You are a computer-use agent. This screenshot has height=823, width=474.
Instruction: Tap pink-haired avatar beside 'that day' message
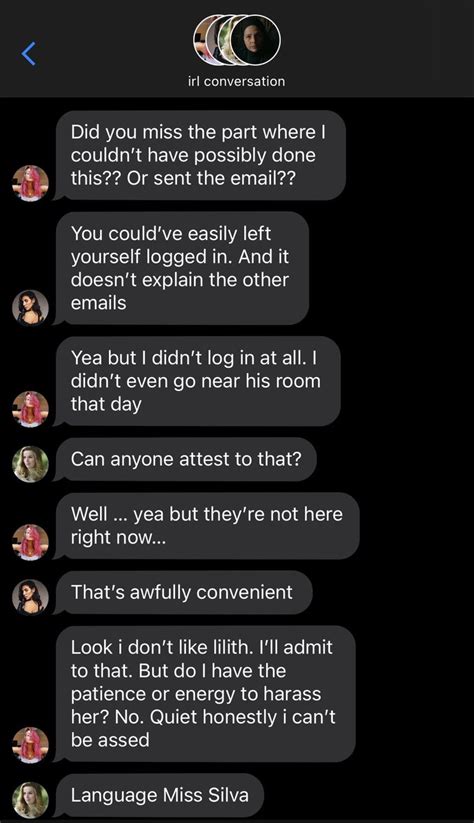[x=30, y=409]
